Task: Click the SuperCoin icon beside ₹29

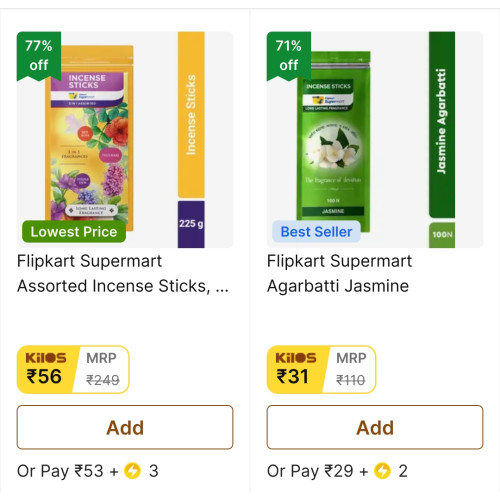Action: click(x=382, y=471)
